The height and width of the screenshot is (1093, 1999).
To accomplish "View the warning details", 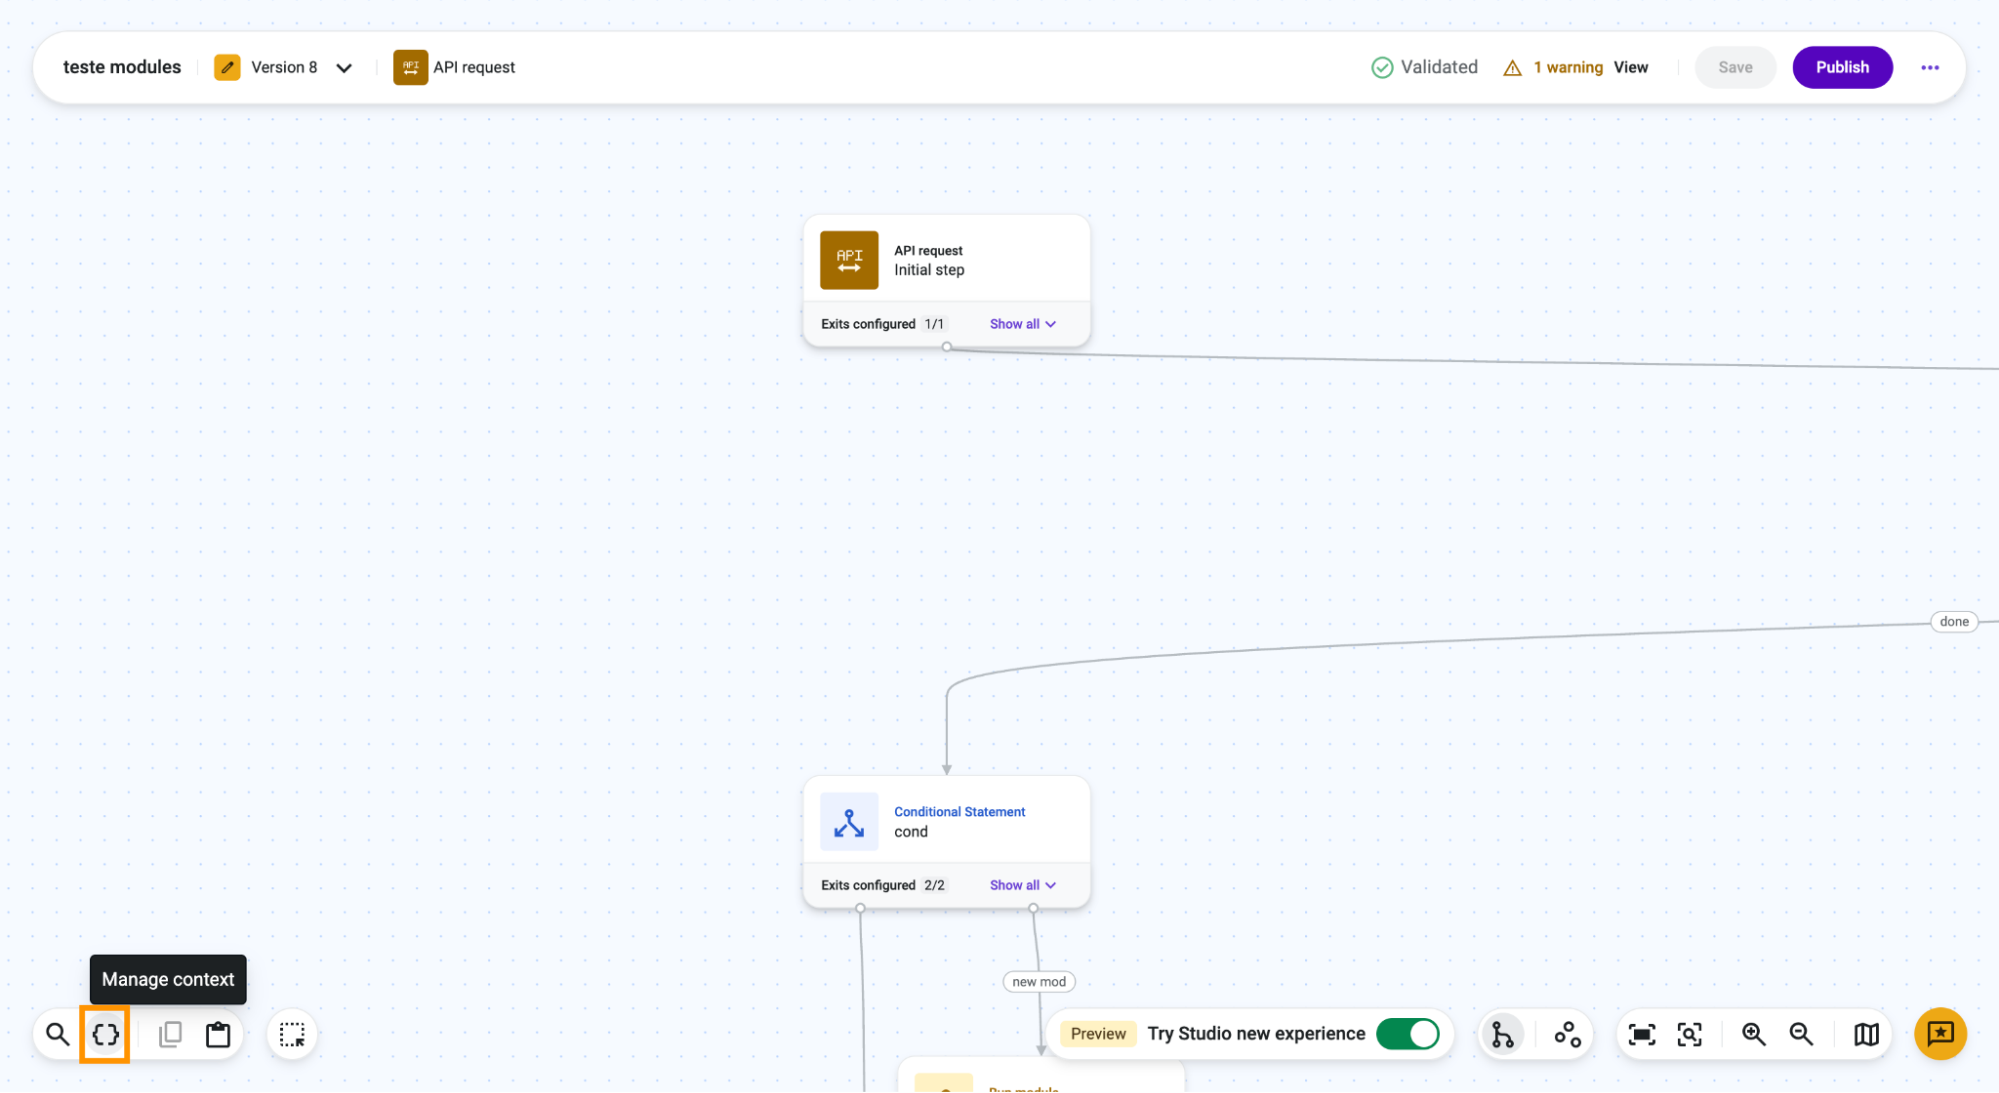I will (1631, 67).
